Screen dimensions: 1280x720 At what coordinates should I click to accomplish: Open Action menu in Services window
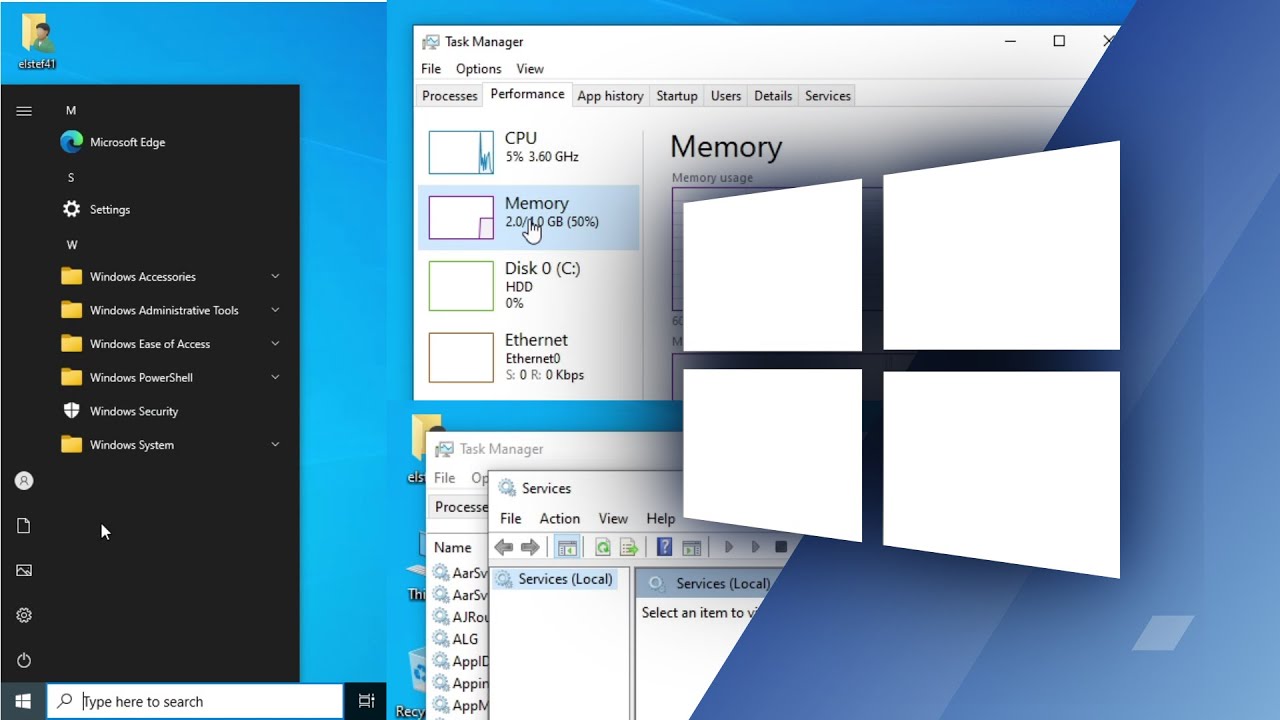click(x=560, y=518)
